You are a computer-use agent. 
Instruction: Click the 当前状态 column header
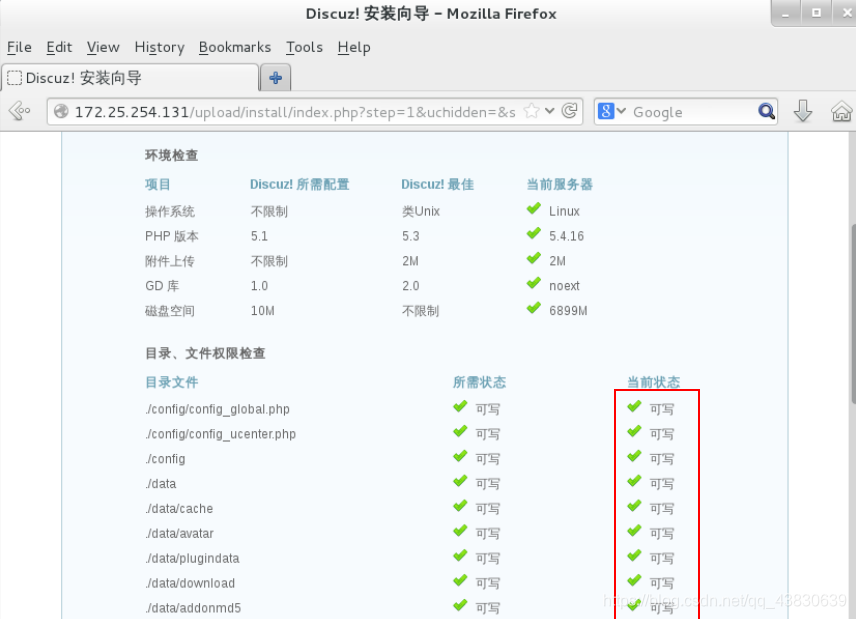pos(653,382)
